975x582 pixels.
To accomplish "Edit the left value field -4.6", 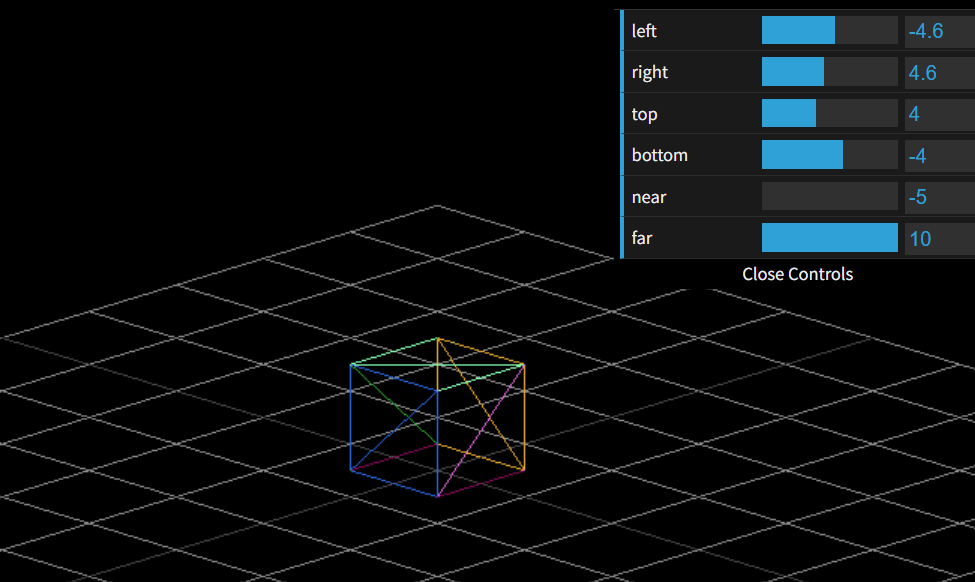I will coord(940,30).
